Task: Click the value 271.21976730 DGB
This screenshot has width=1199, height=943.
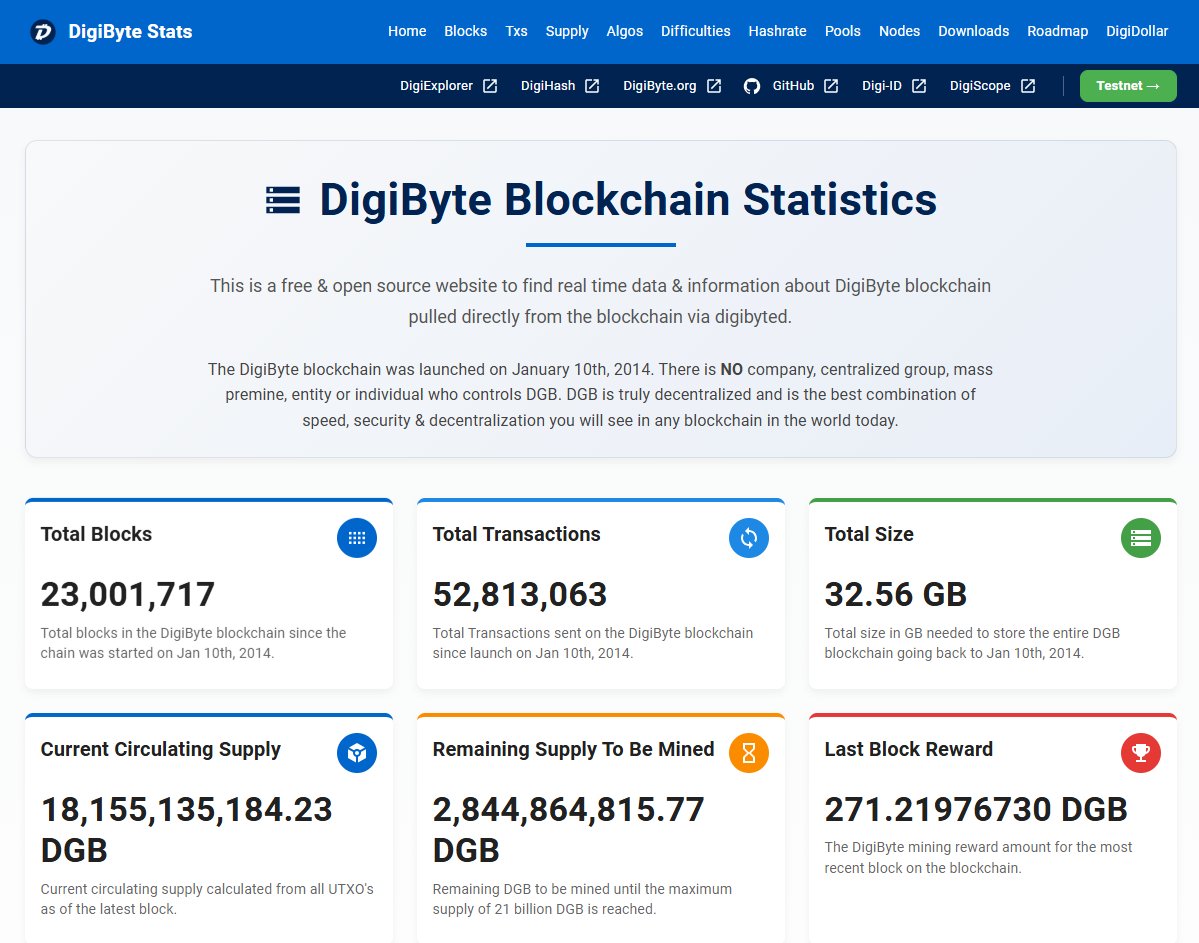Action: click(x=976, y=809)
